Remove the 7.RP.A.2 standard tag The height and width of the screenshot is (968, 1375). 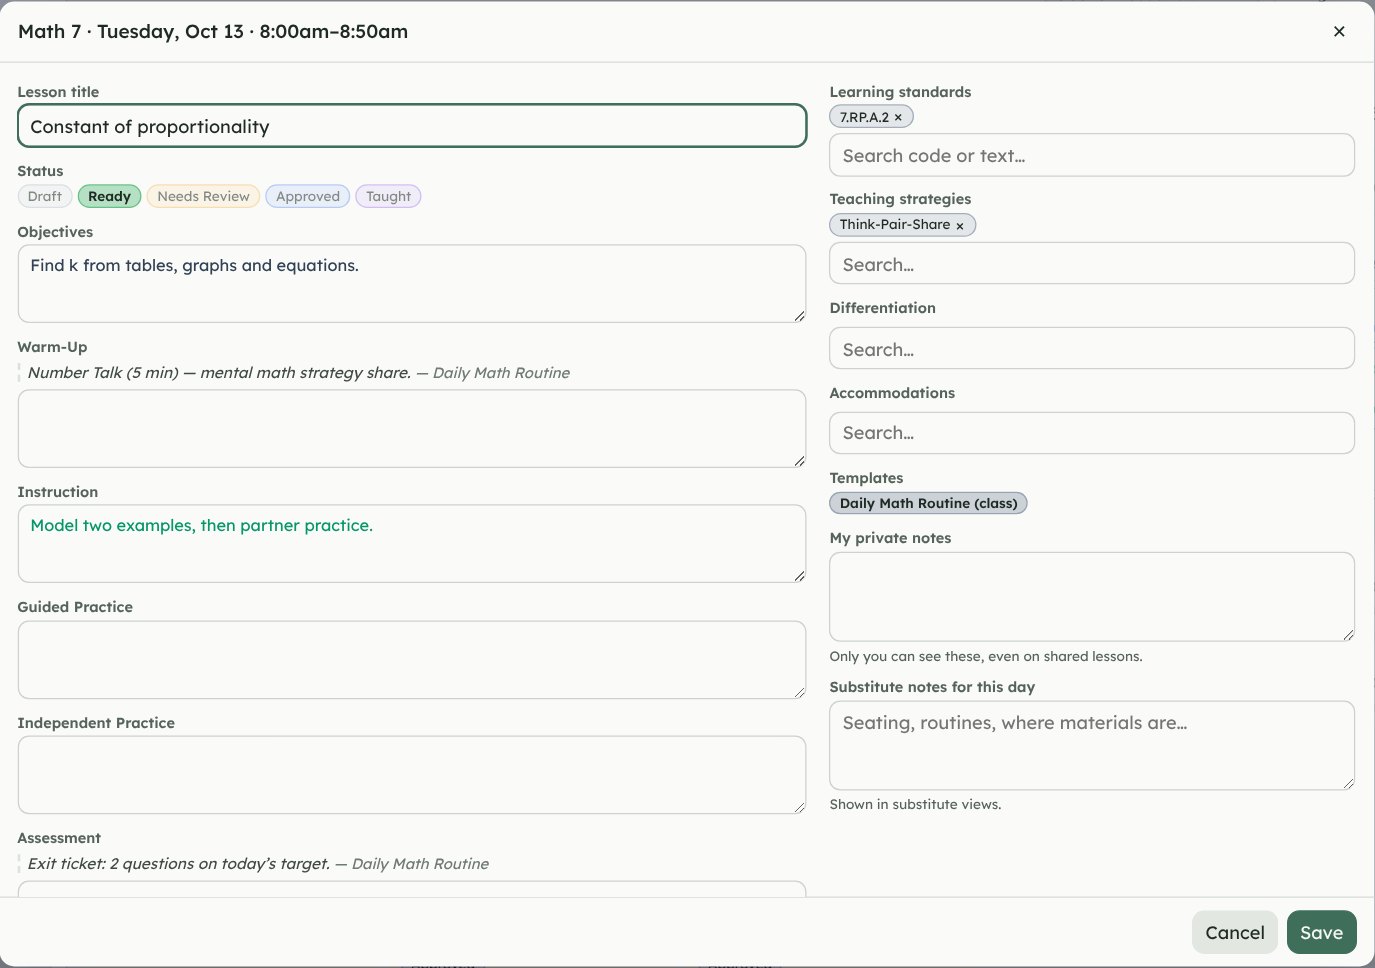point(898,117)
